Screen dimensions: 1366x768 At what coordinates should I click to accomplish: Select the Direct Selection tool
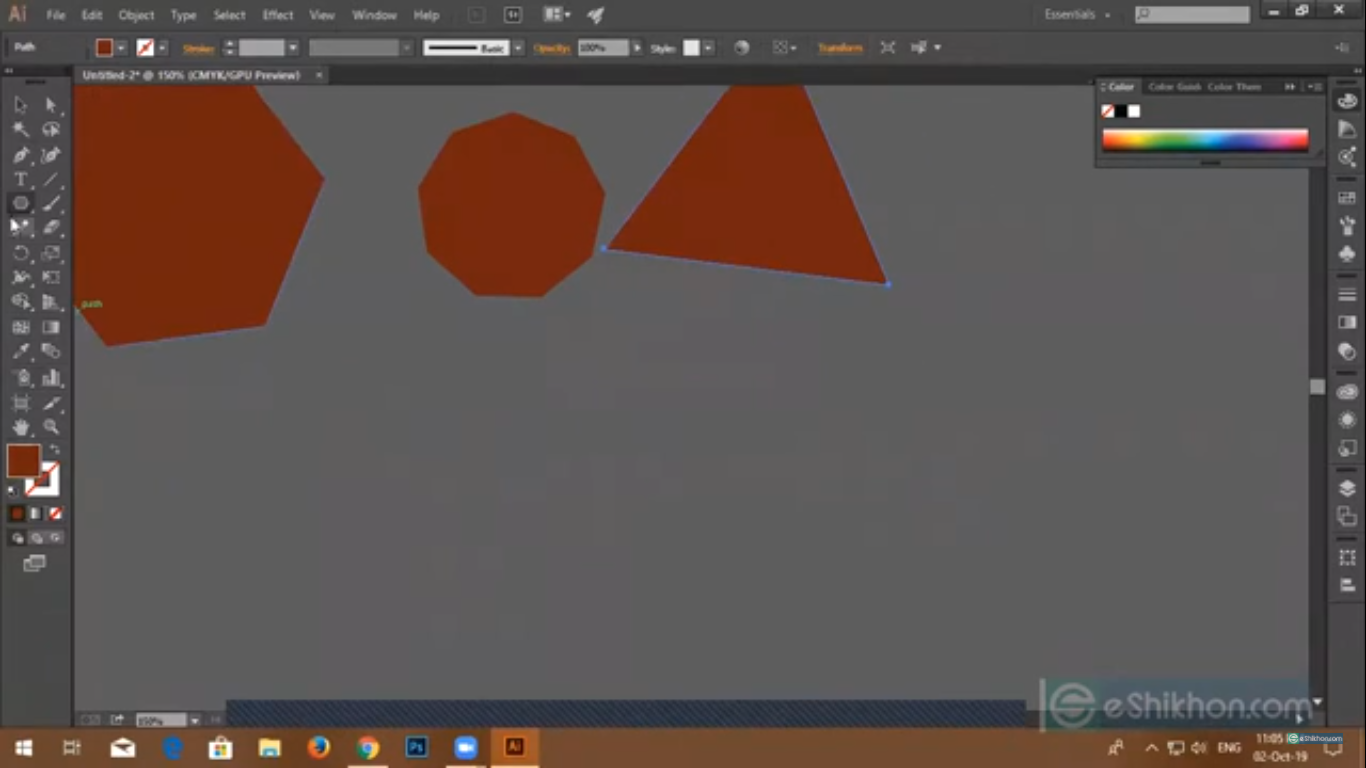[x=51, y=104]
